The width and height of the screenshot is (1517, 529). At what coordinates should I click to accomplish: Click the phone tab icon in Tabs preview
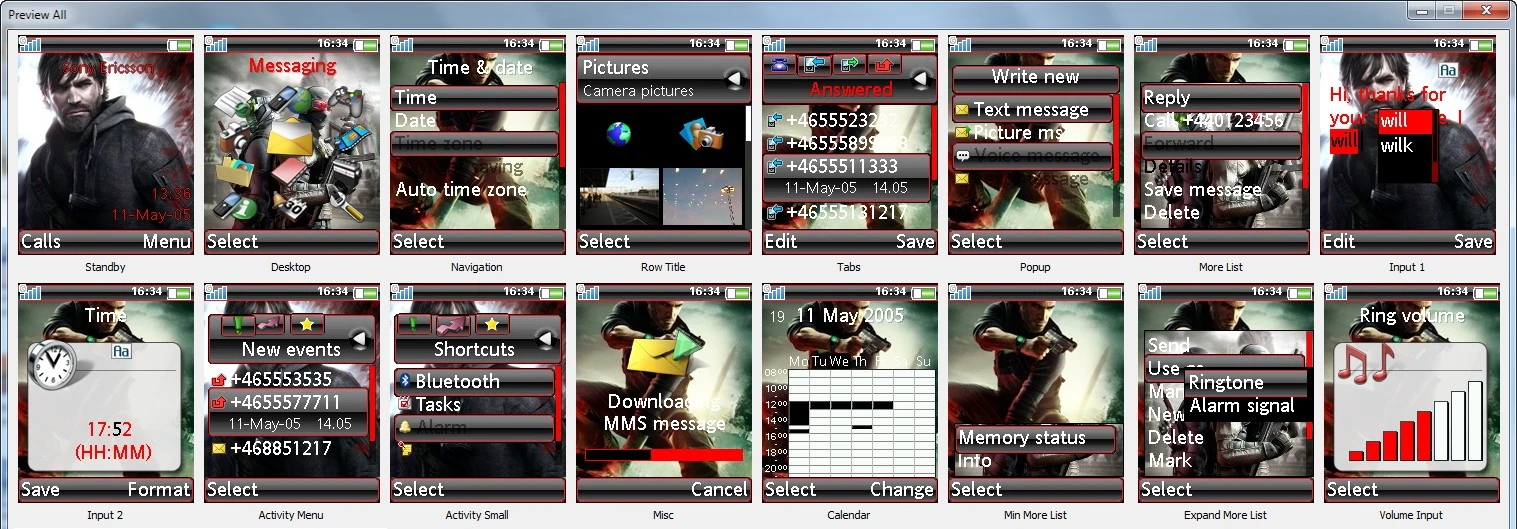click(x=782, y=65)
